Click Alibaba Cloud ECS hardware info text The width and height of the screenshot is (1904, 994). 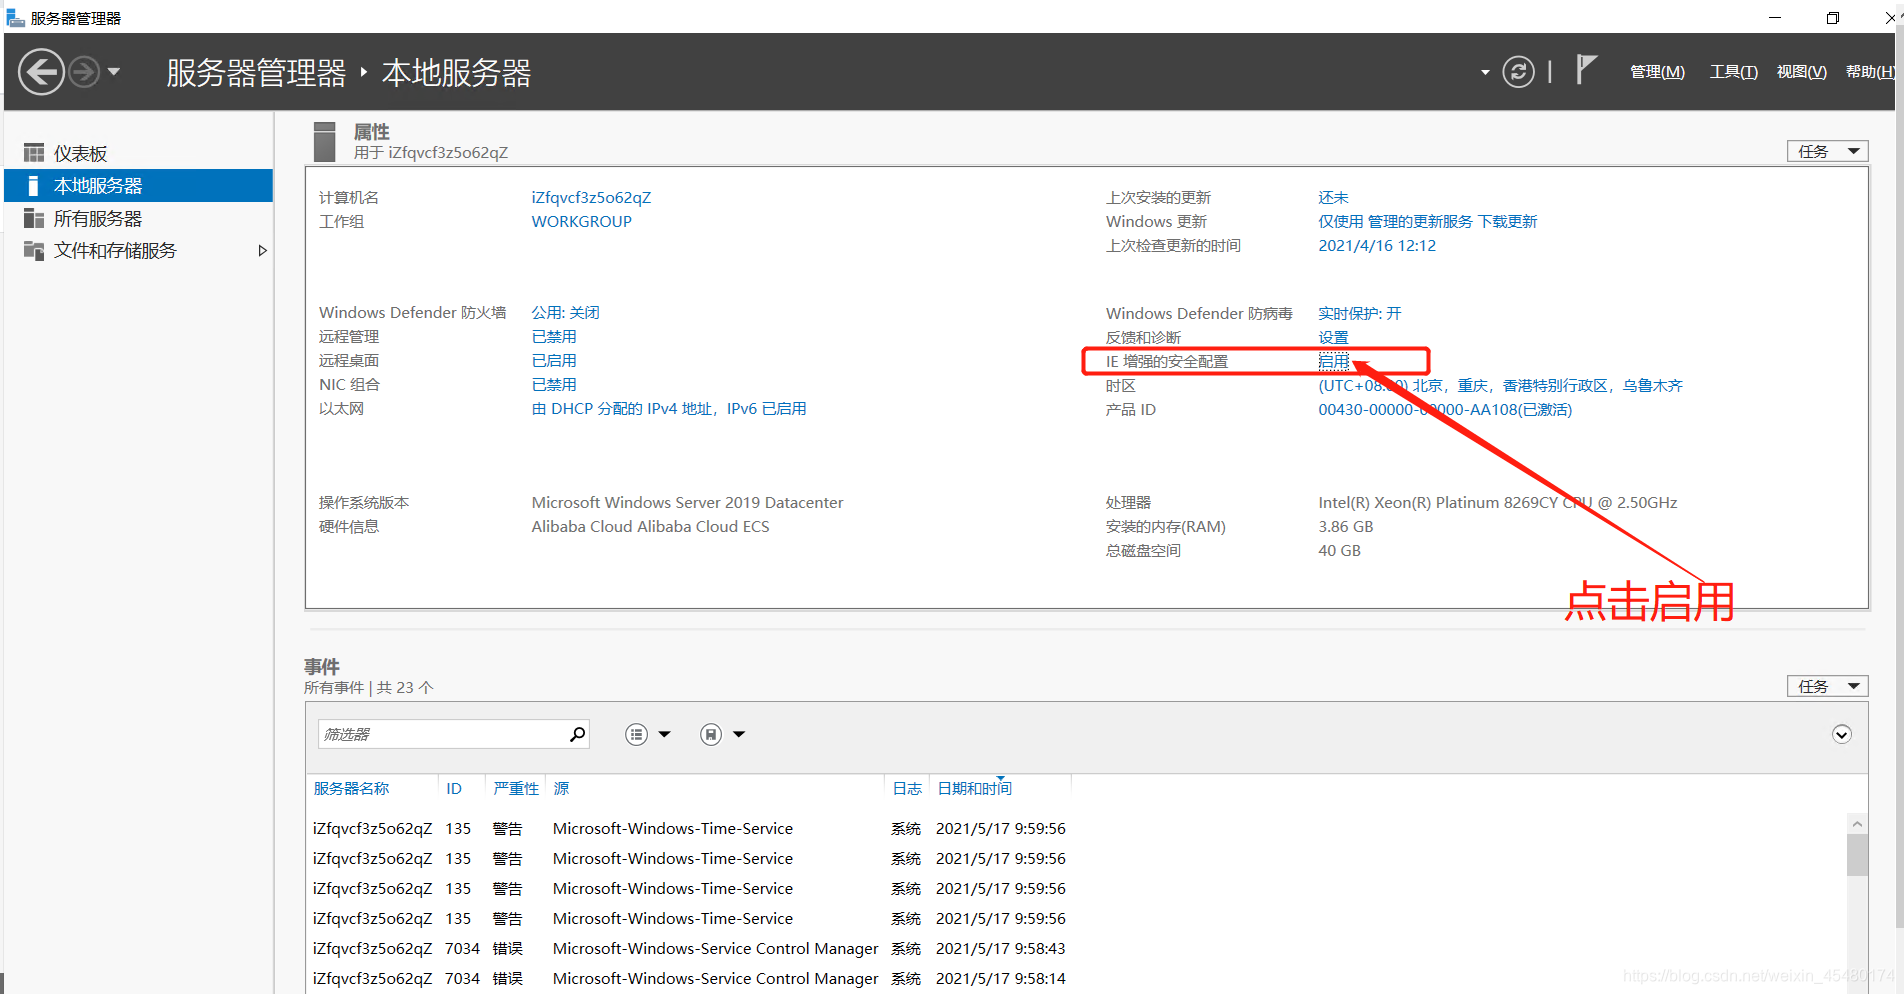tap(650, 527)
